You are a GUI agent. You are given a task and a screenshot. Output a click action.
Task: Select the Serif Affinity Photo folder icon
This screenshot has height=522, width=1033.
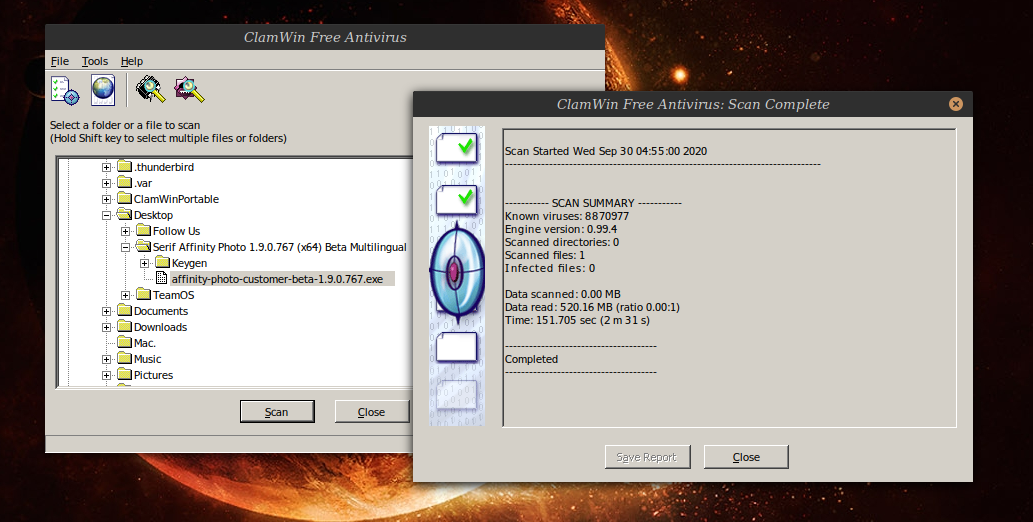point(144,246)
